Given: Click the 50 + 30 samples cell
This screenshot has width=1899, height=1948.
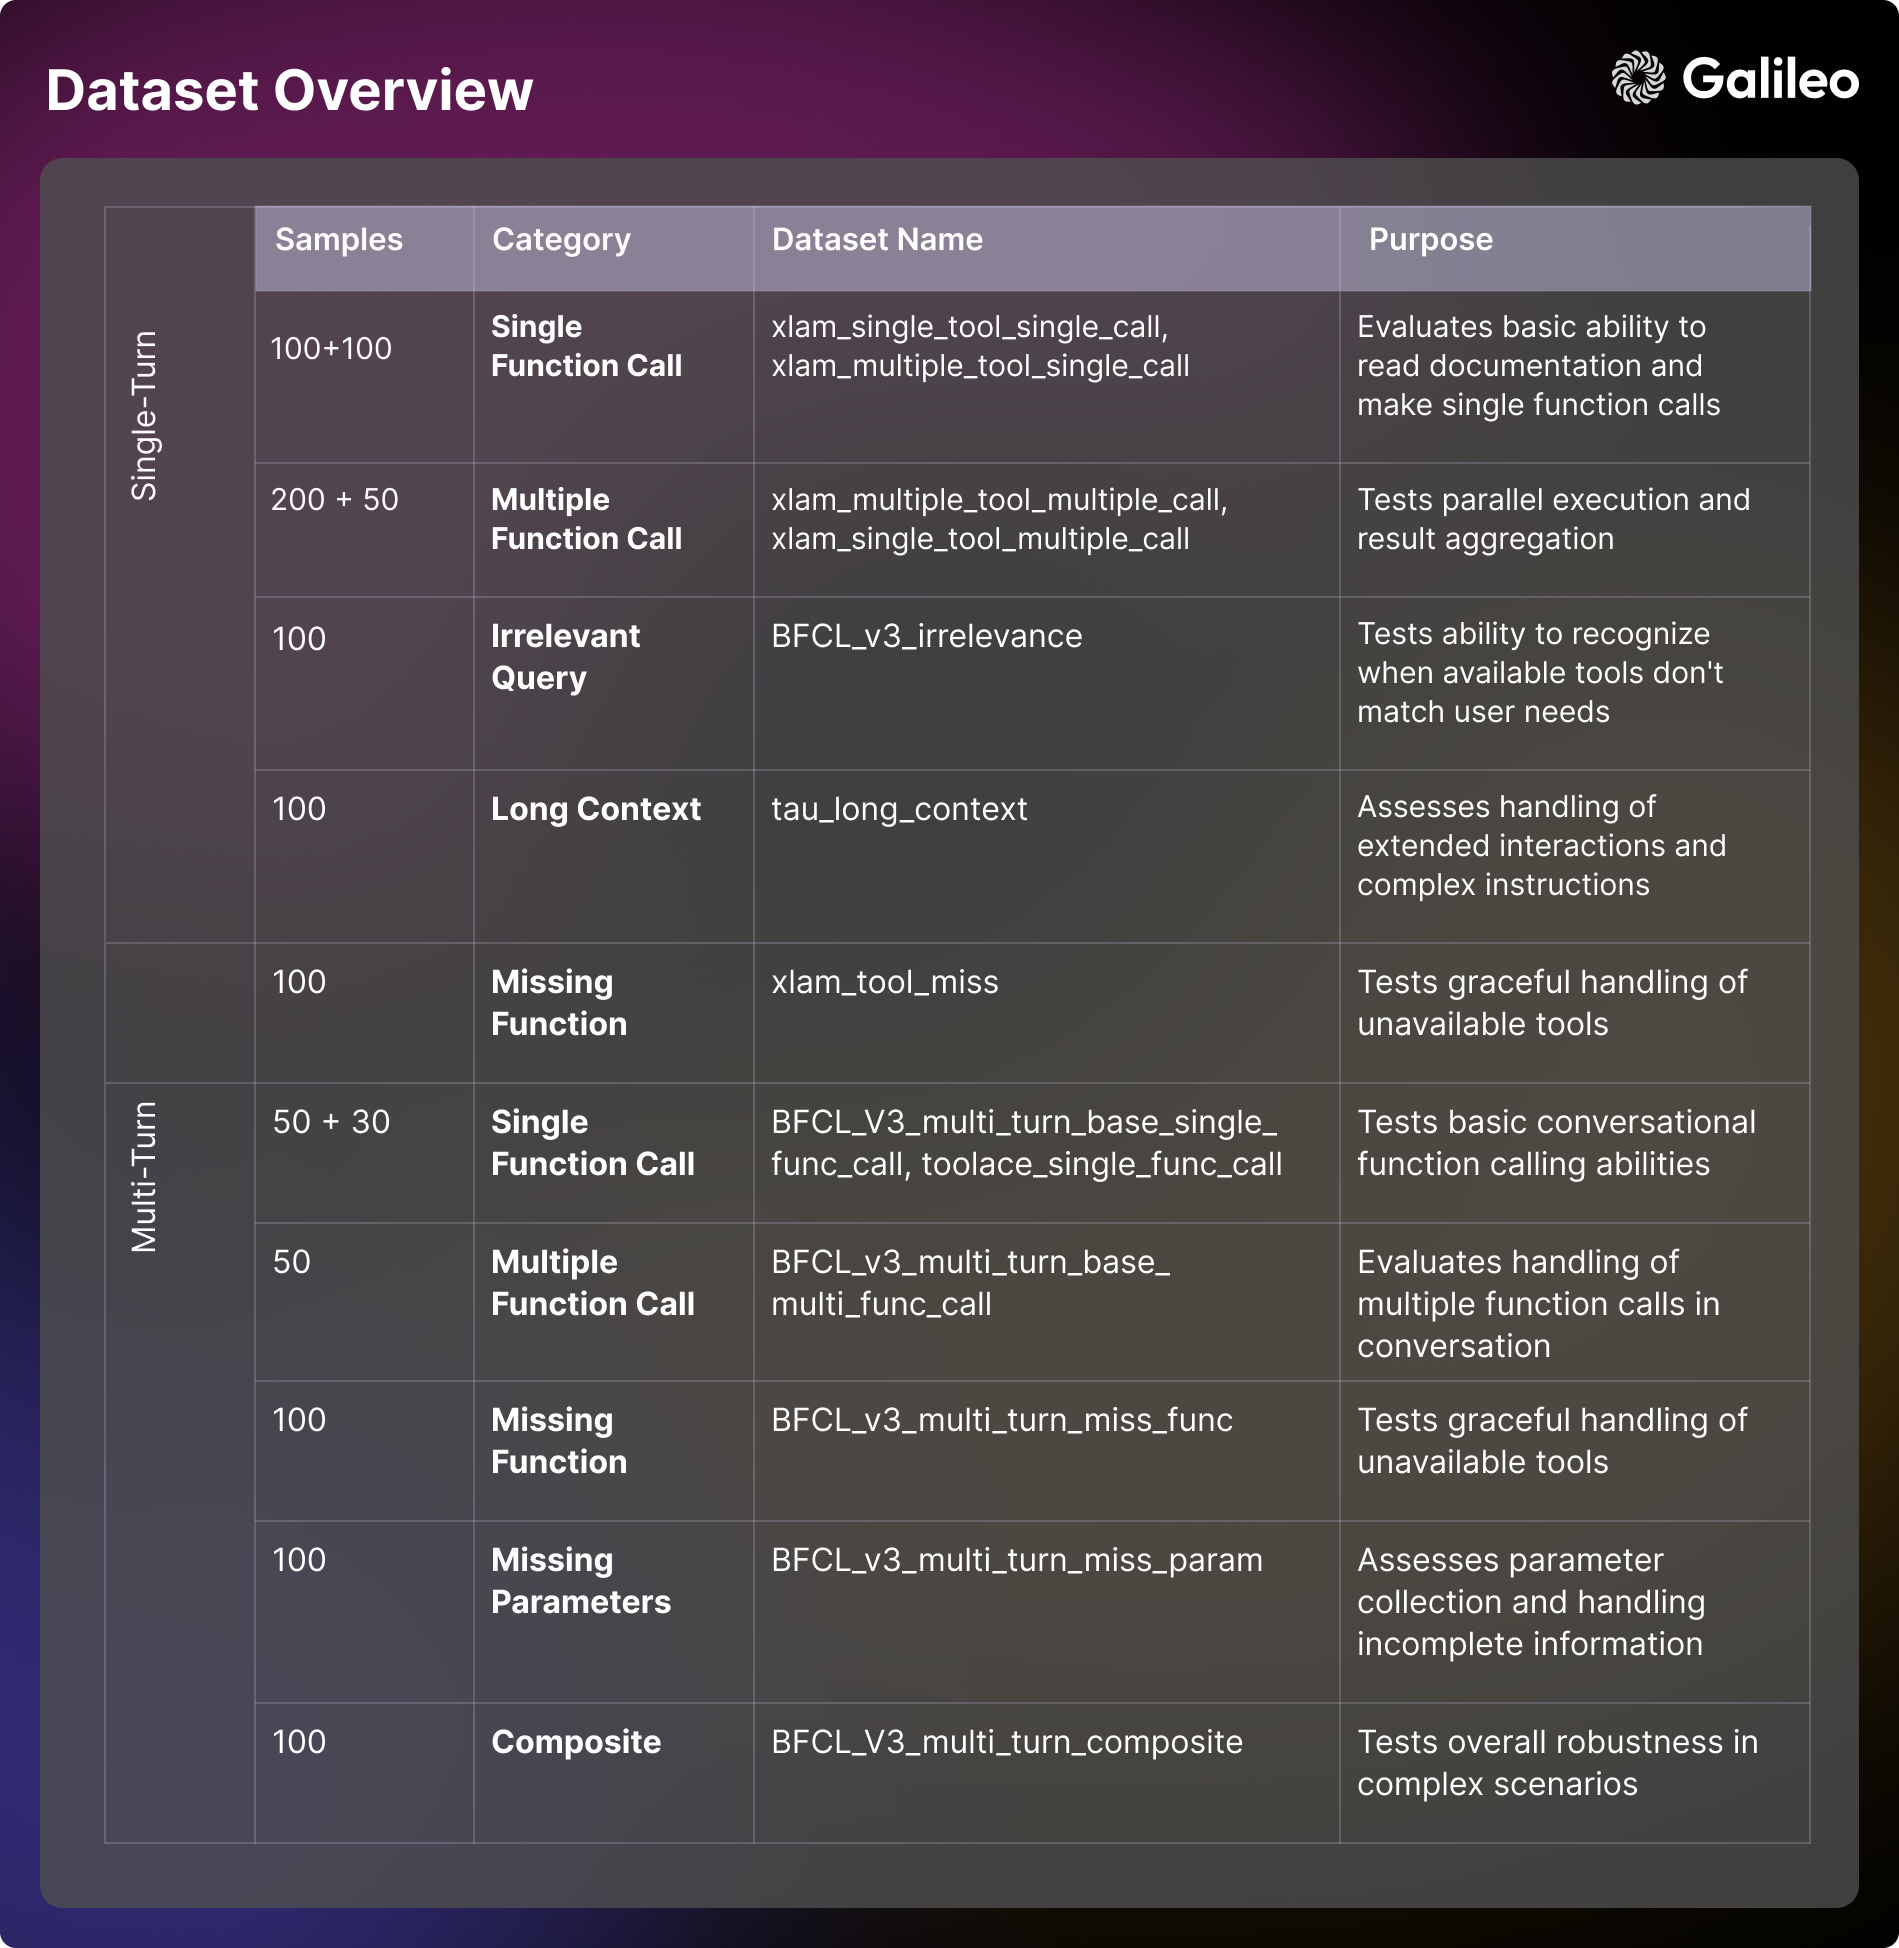Looking at the screenshot, I should [x=331, y=1122].
